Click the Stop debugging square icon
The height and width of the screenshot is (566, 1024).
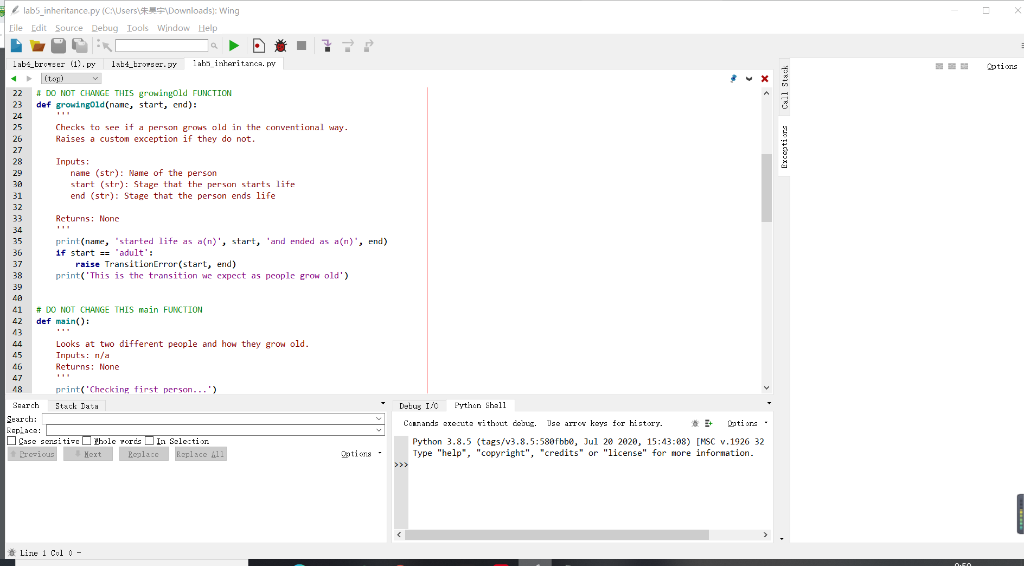tap(301, 45)
